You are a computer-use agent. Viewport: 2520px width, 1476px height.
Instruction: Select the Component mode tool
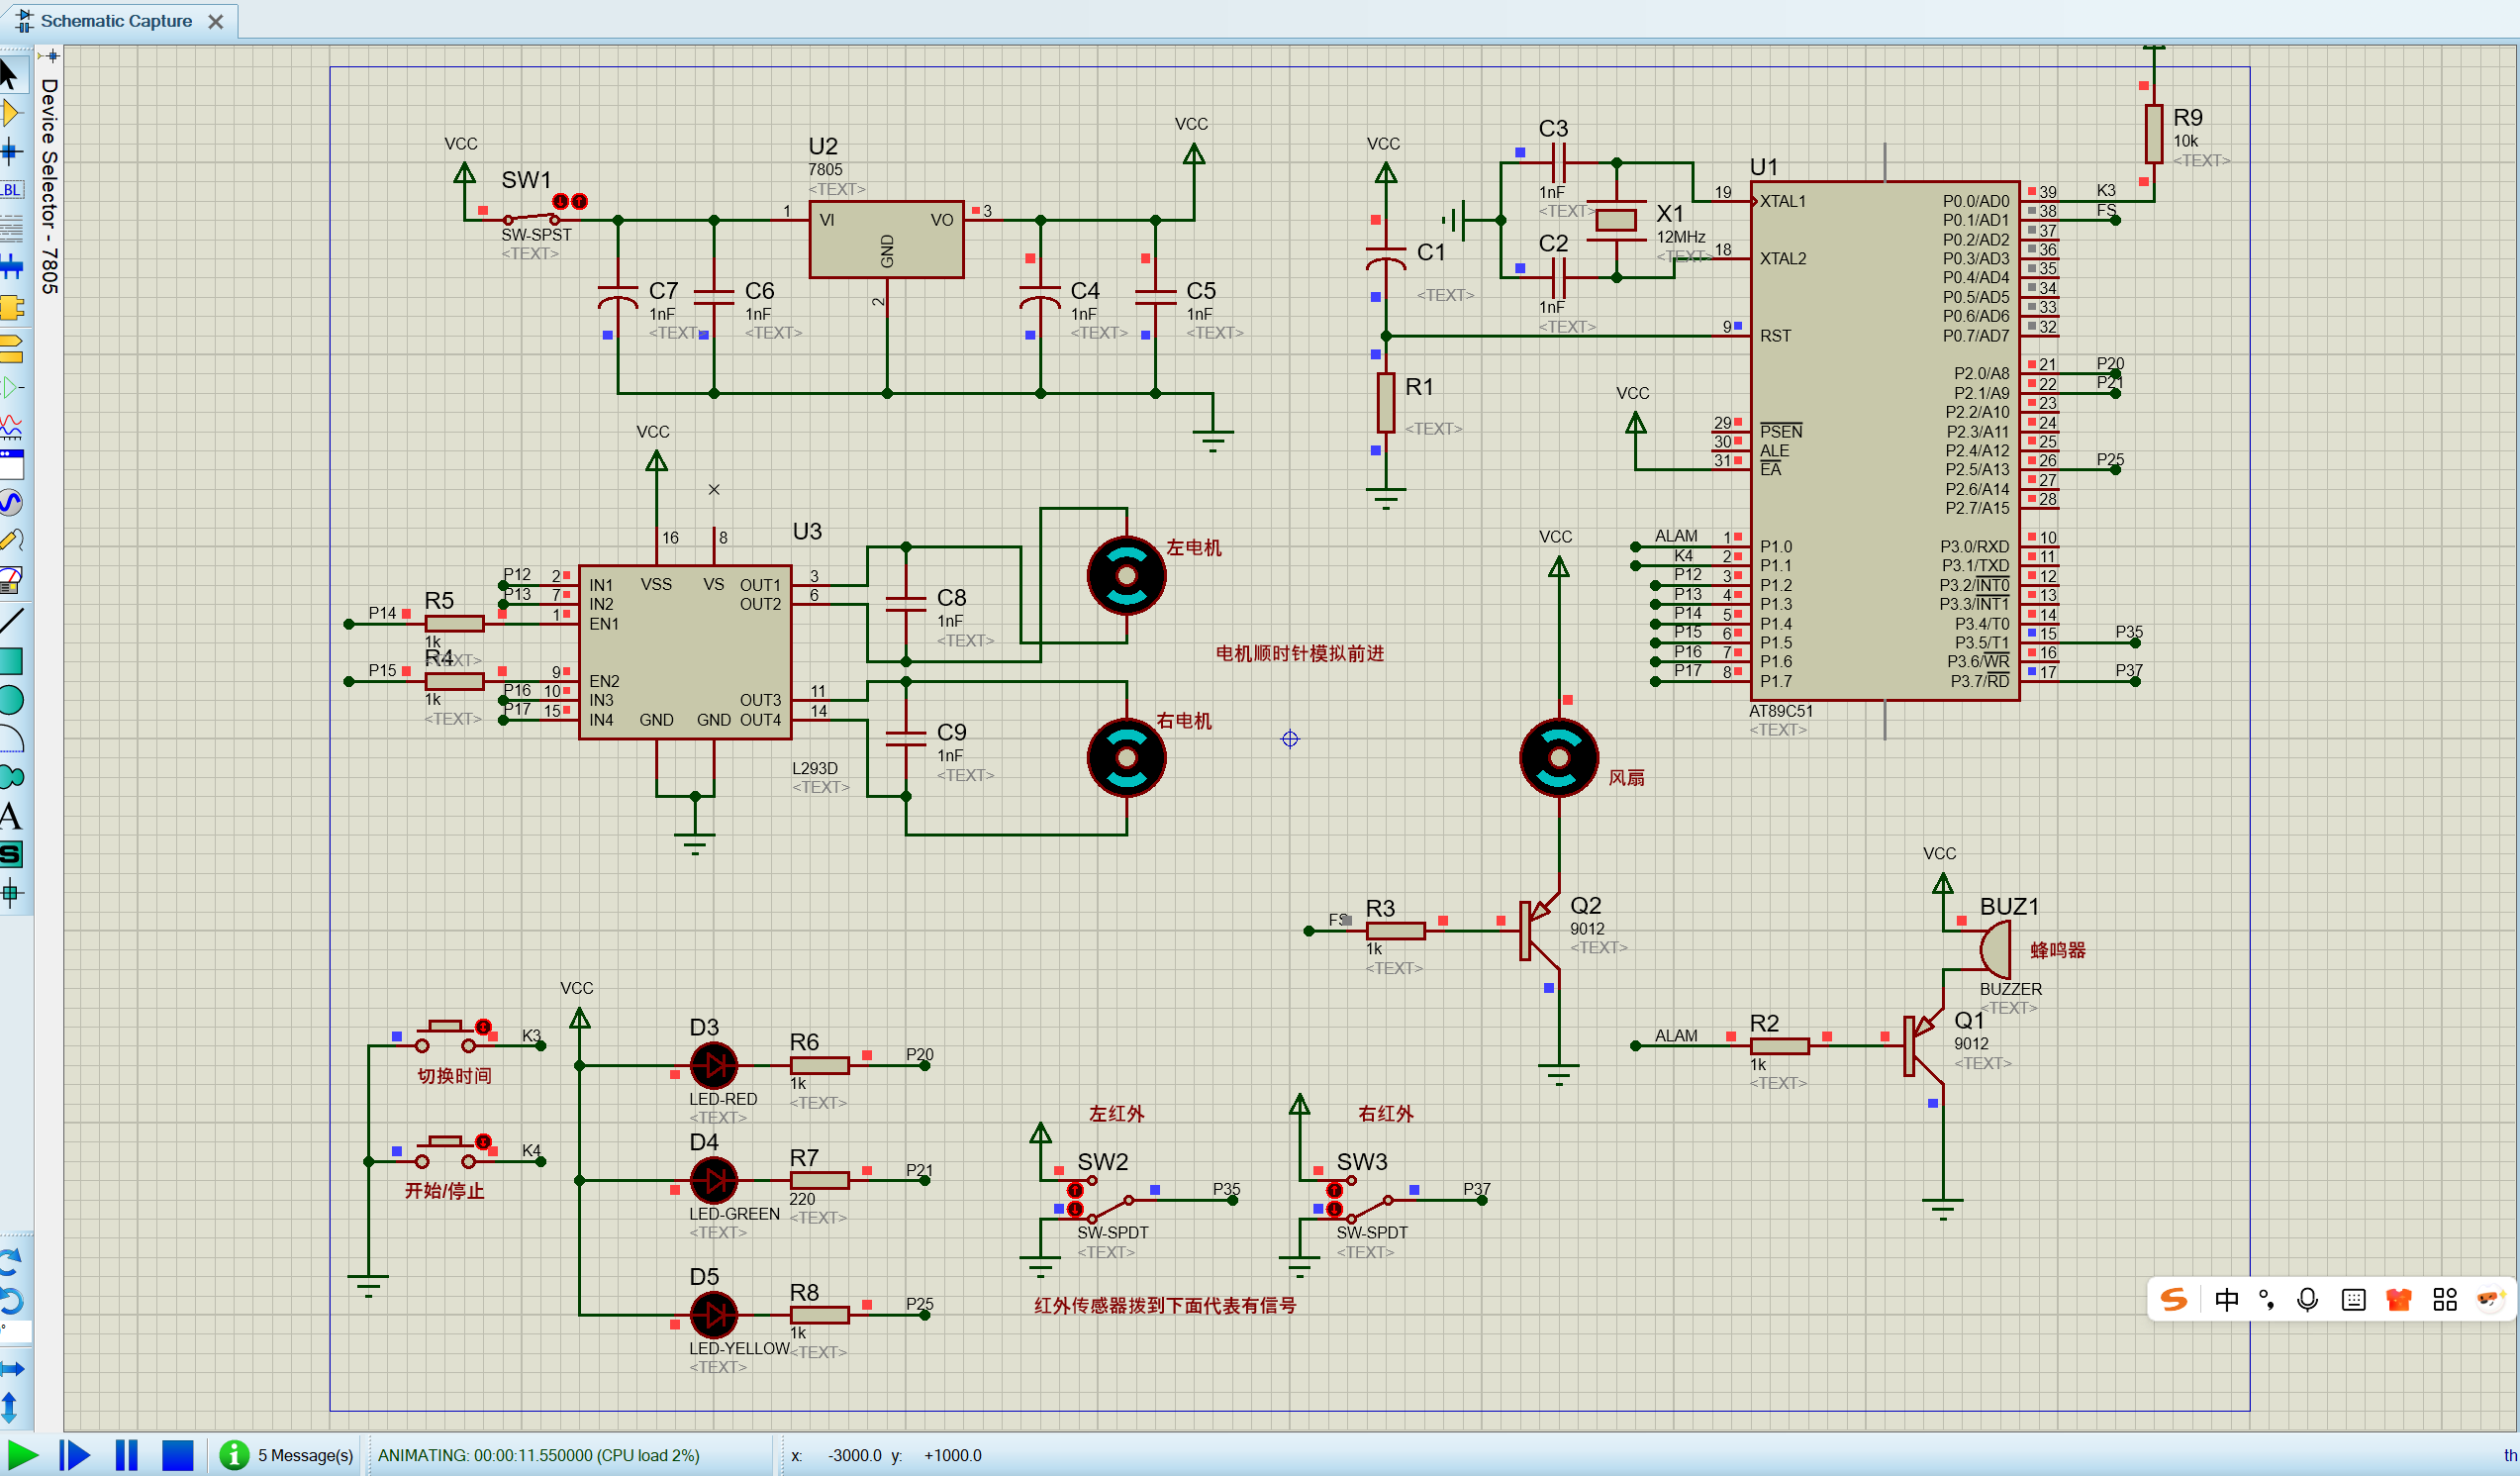(11, 113)
